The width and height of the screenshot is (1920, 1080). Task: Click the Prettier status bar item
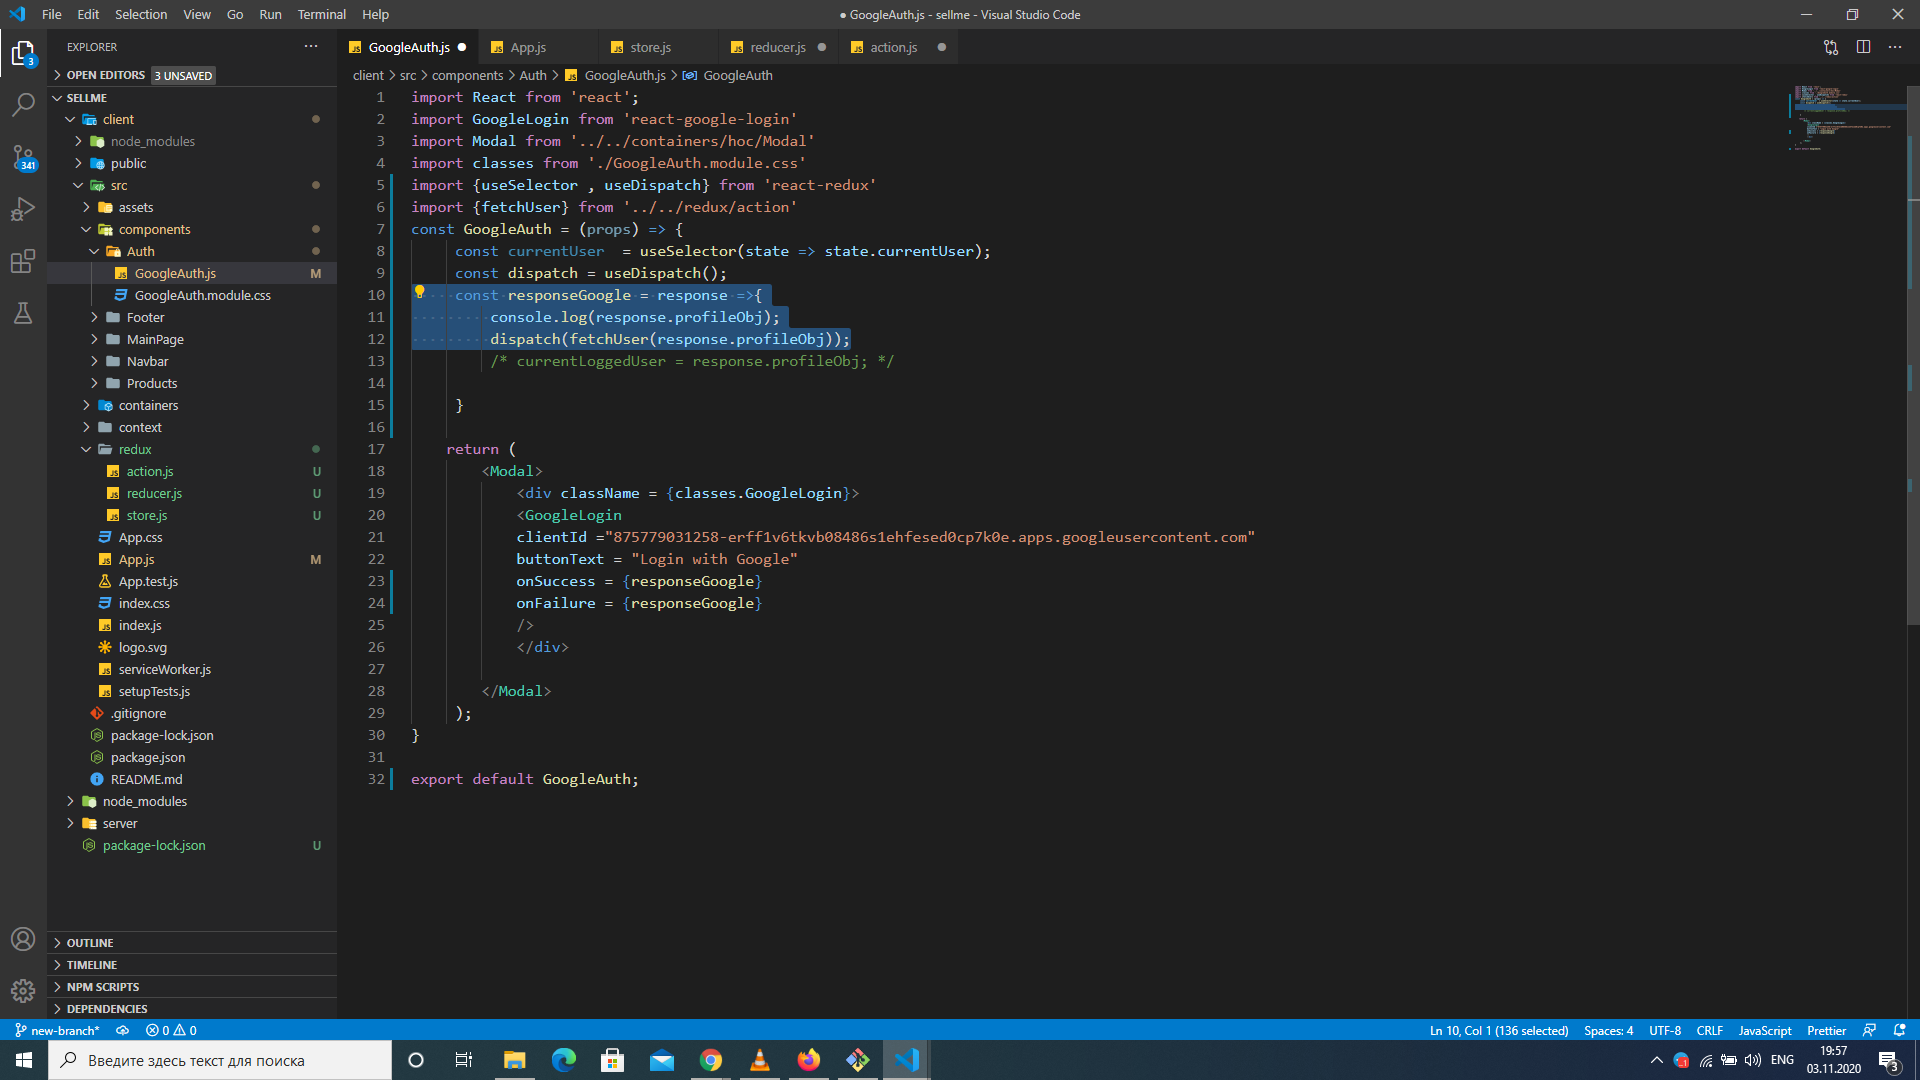(x=1826, y=1030)
